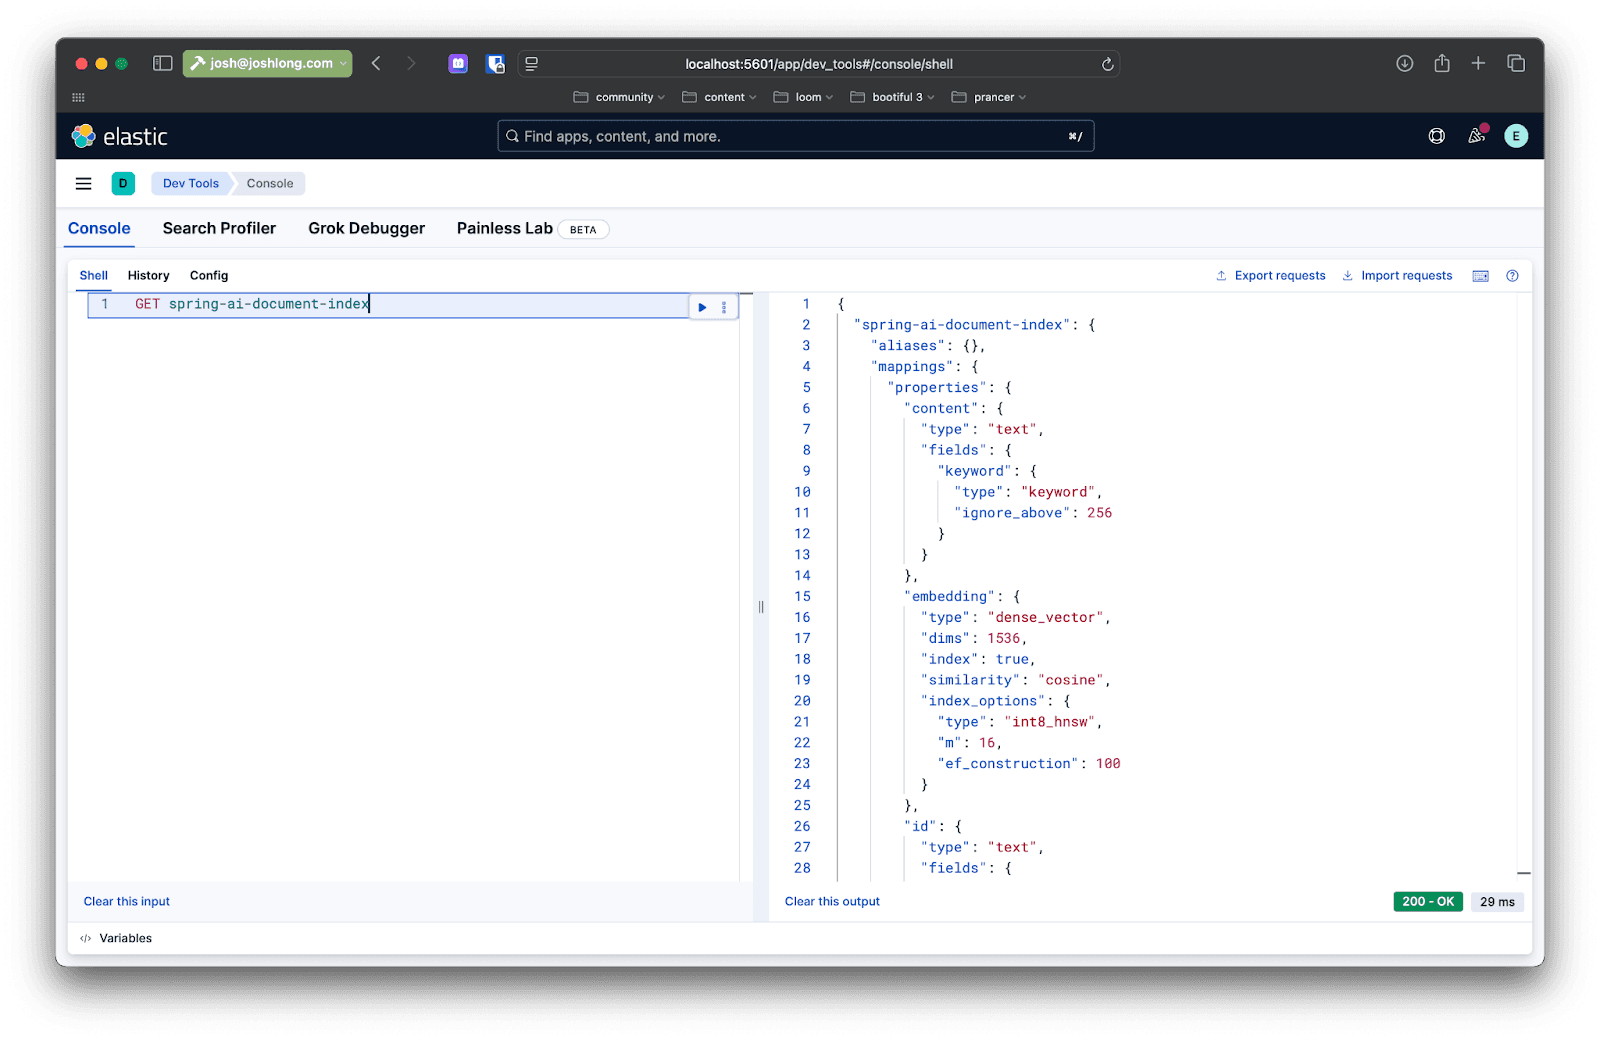The height and width of the screenshot is (1040, 1600).
Task: Click the Elastic logo home icon
Action: click(84, 136)
